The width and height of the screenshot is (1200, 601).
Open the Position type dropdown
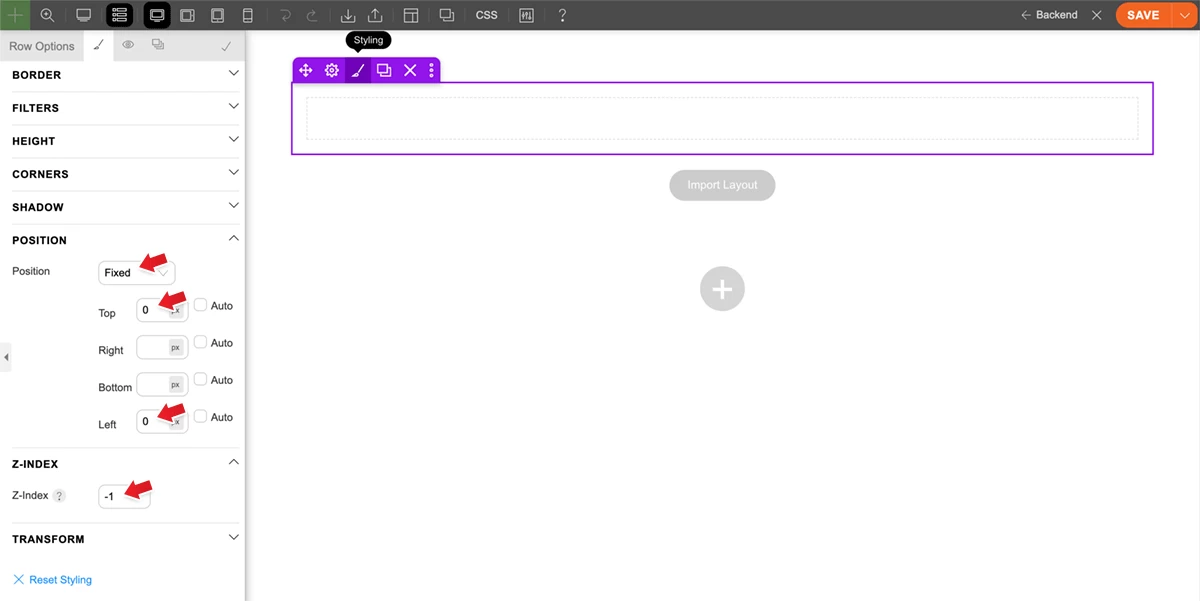tap(136, 272)
